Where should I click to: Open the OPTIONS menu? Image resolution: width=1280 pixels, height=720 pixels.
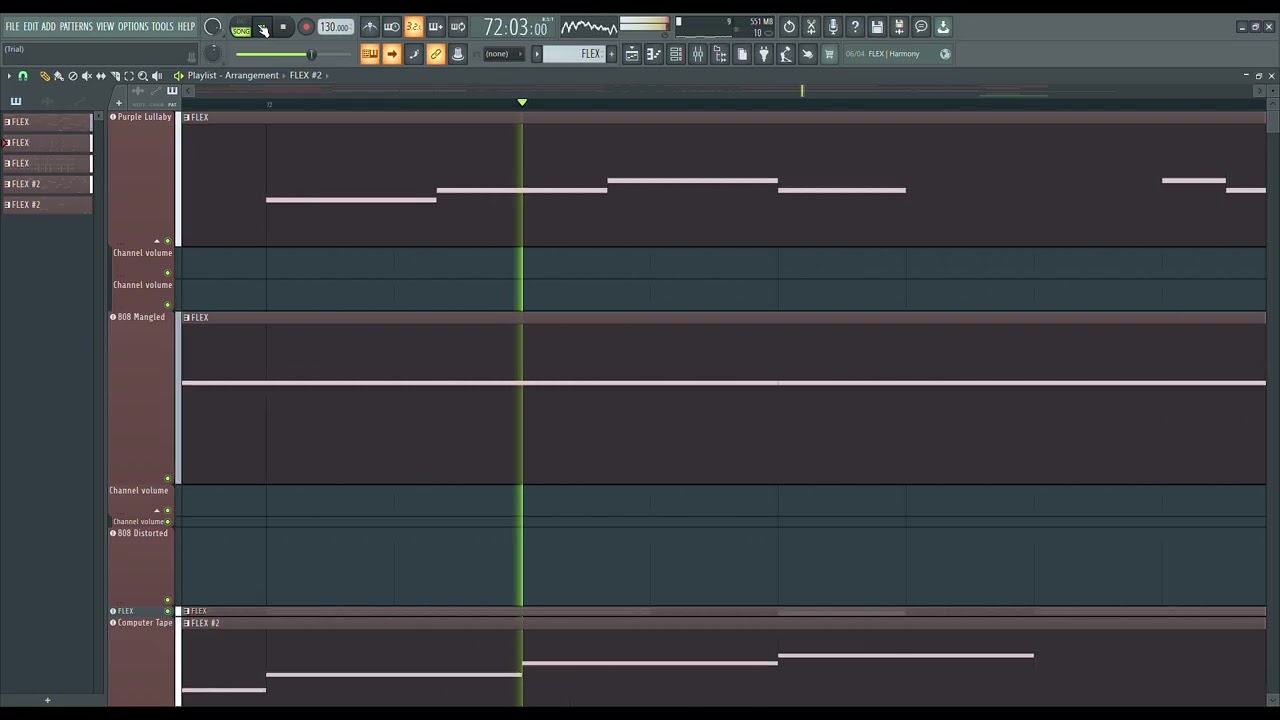[x=133, y=27]
